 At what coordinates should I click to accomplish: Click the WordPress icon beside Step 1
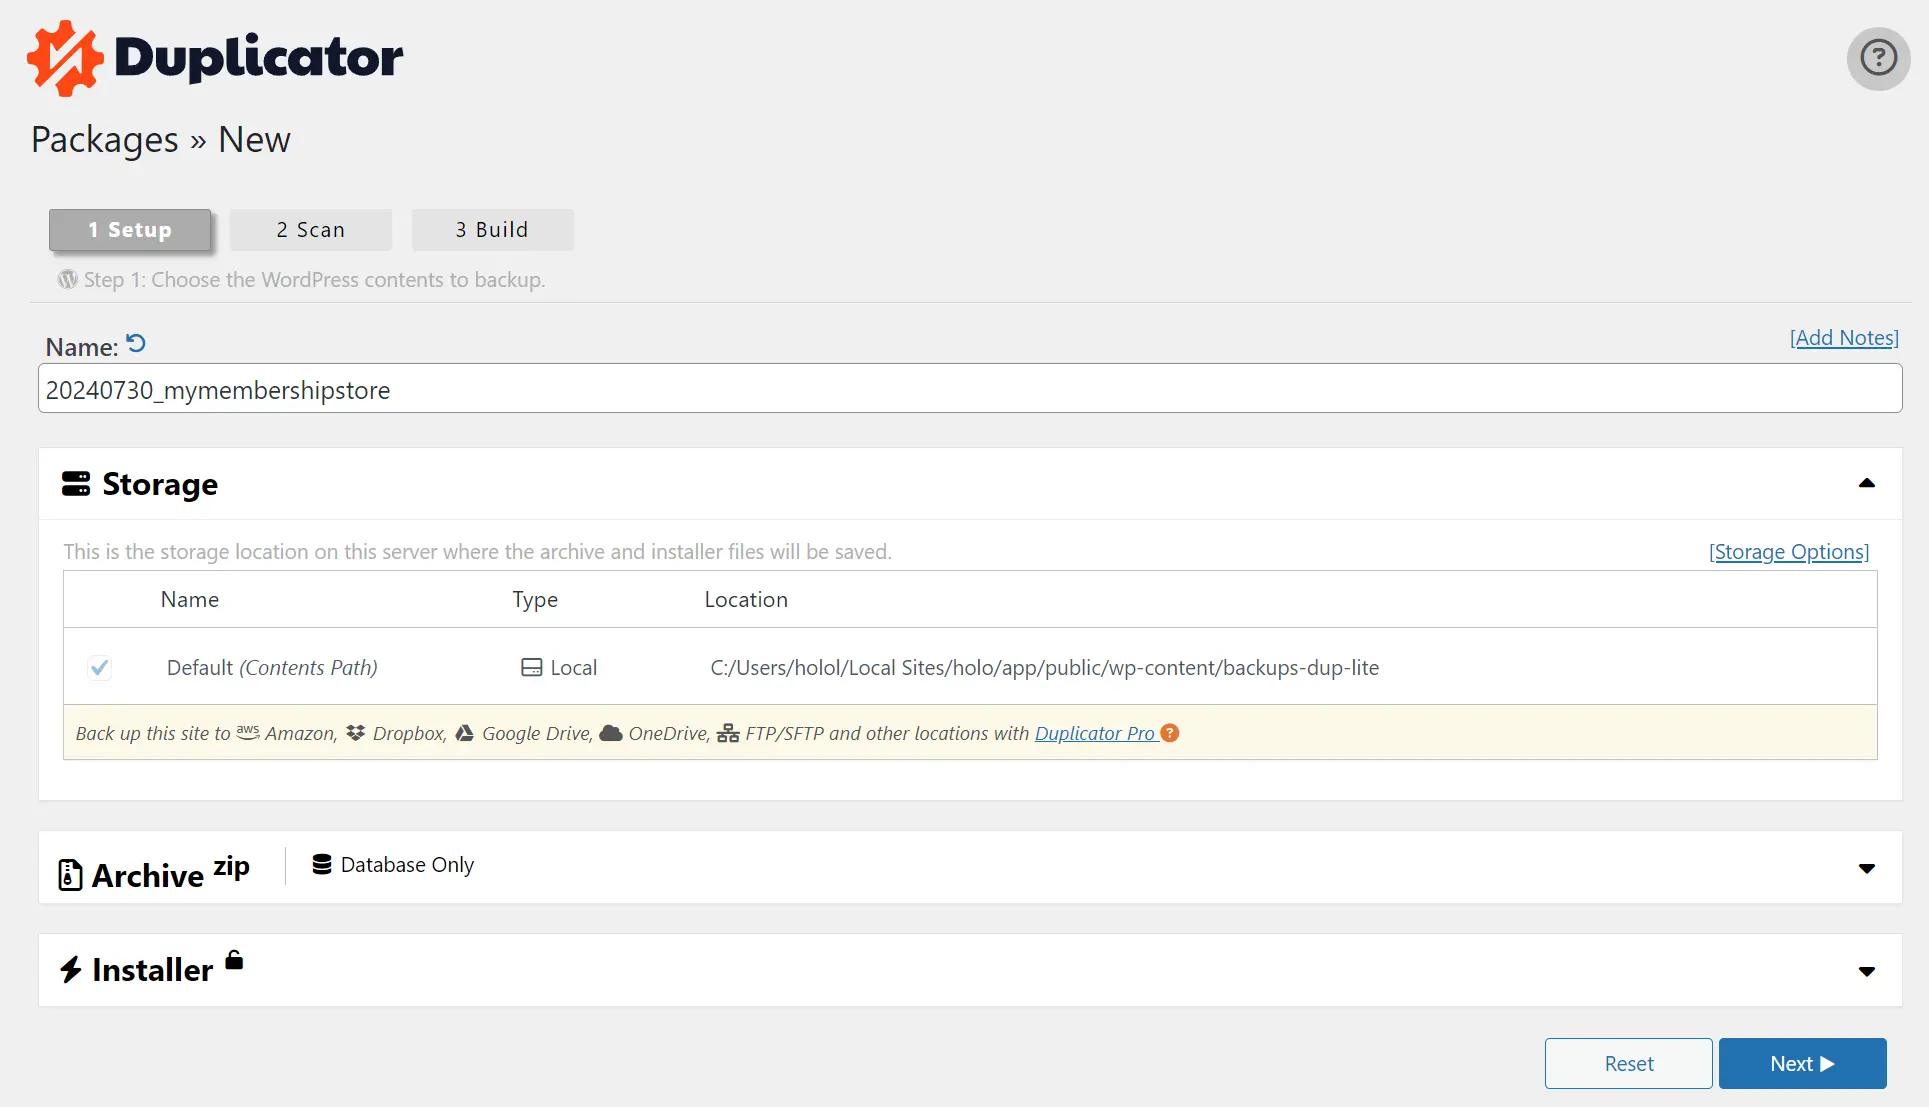click(67, 280)
